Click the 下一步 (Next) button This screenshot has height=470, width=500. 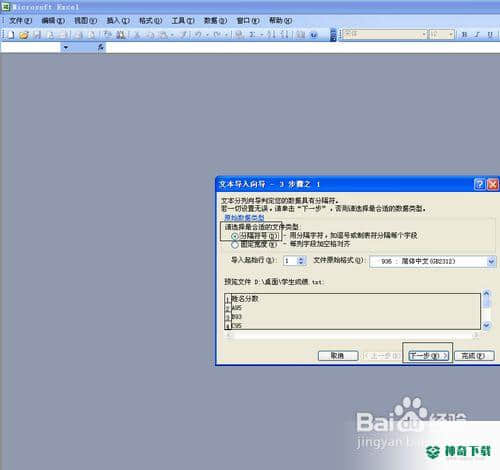tap(428, 356)
